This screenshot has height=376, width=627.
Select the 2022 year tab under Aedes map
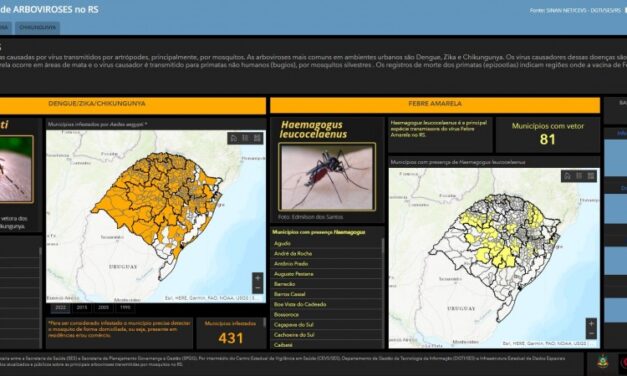coord(61,308)
